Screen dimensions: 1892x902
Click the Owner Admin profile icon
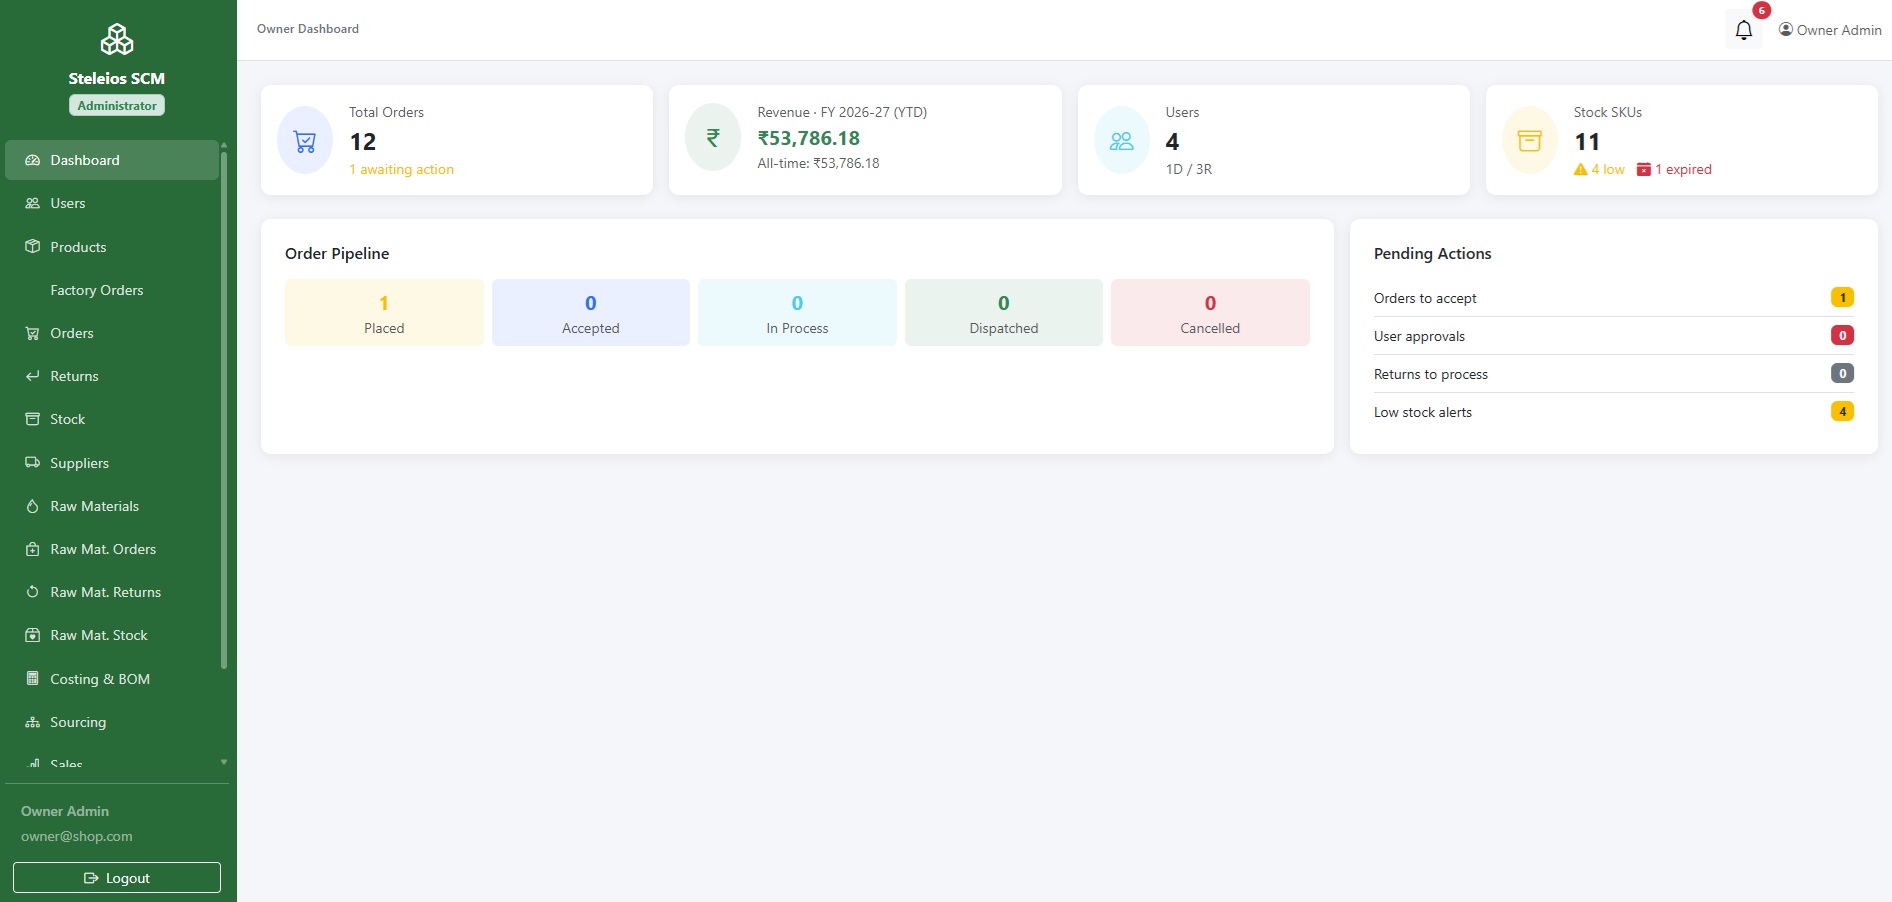1786,30
